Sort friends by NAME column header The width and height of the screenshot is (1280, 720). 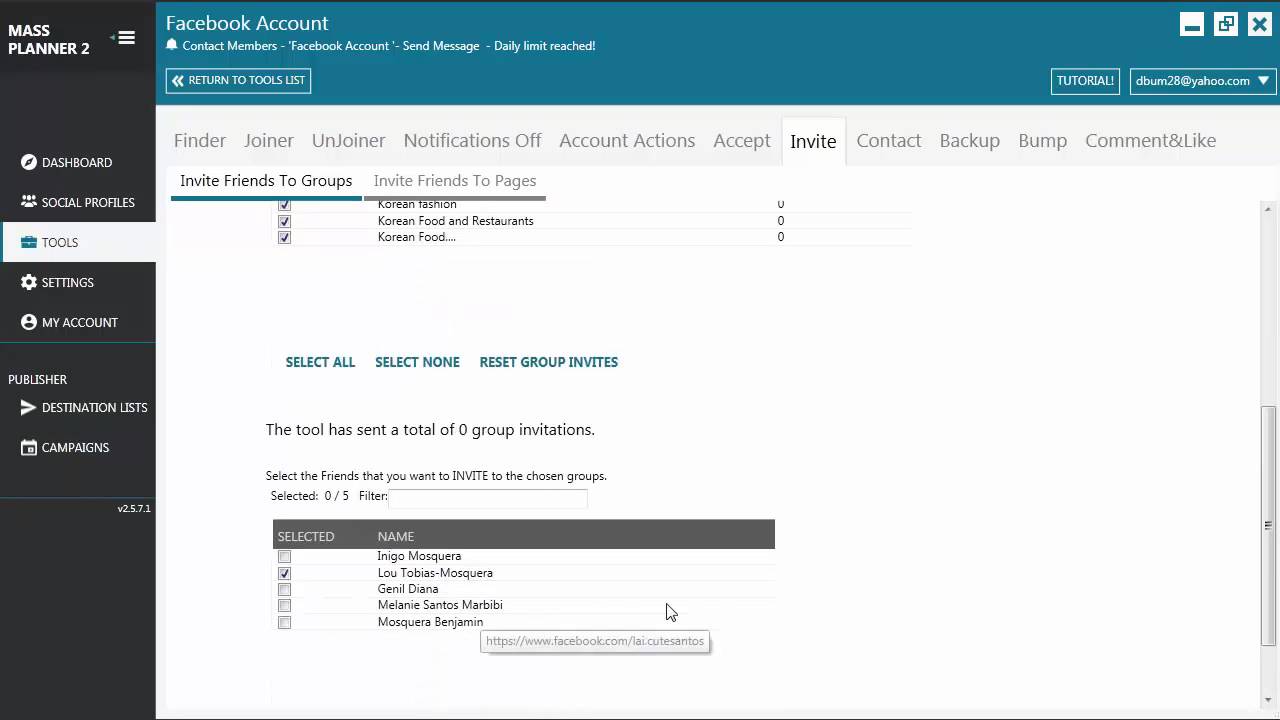396,536
